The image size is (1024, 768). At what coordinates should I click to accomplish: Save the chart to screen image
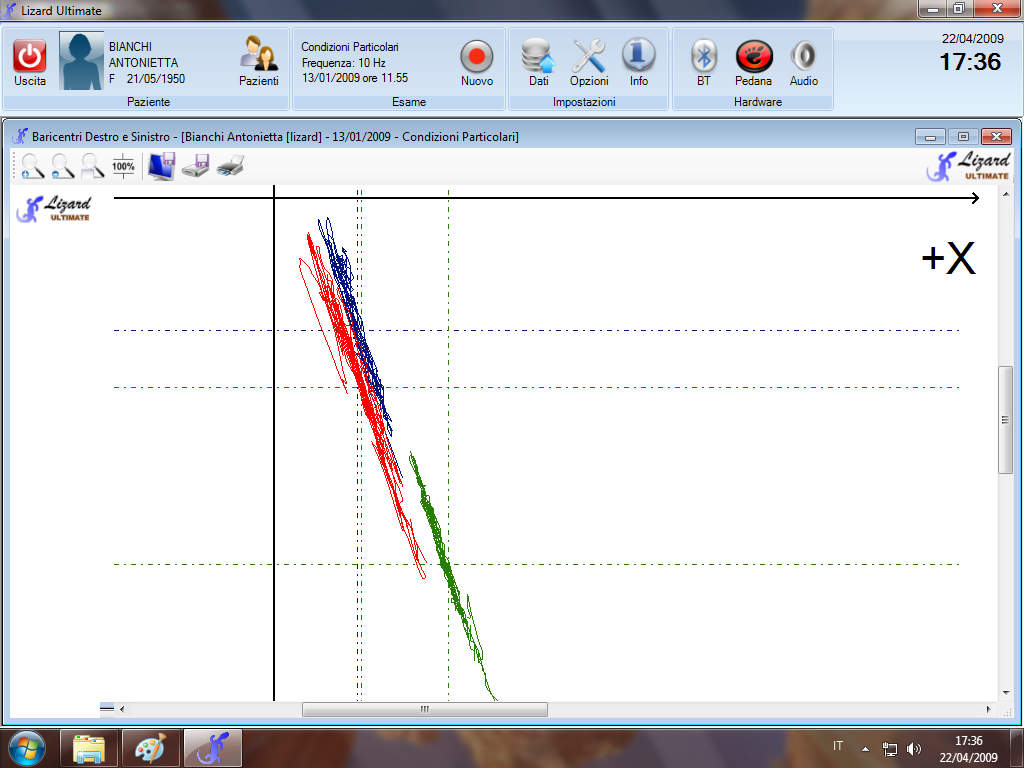(x=161, y=166)
